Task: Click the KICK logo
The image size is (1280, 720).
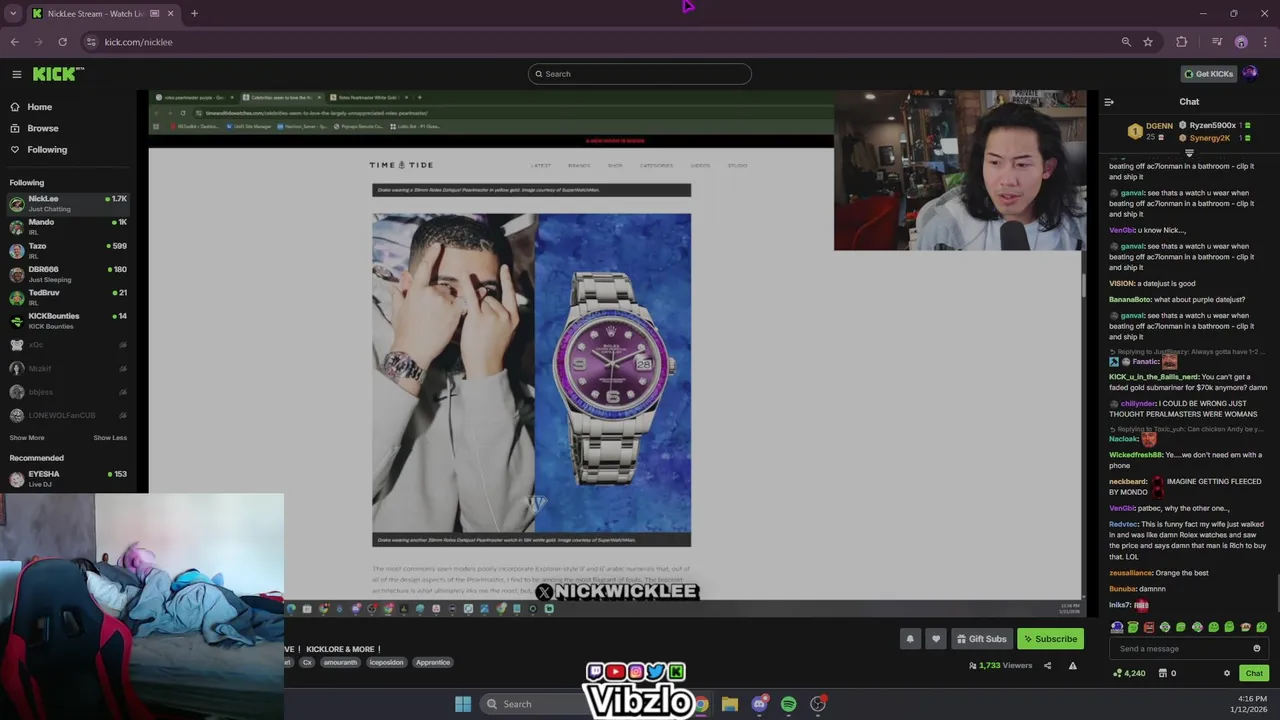Action: pos(58,74)
